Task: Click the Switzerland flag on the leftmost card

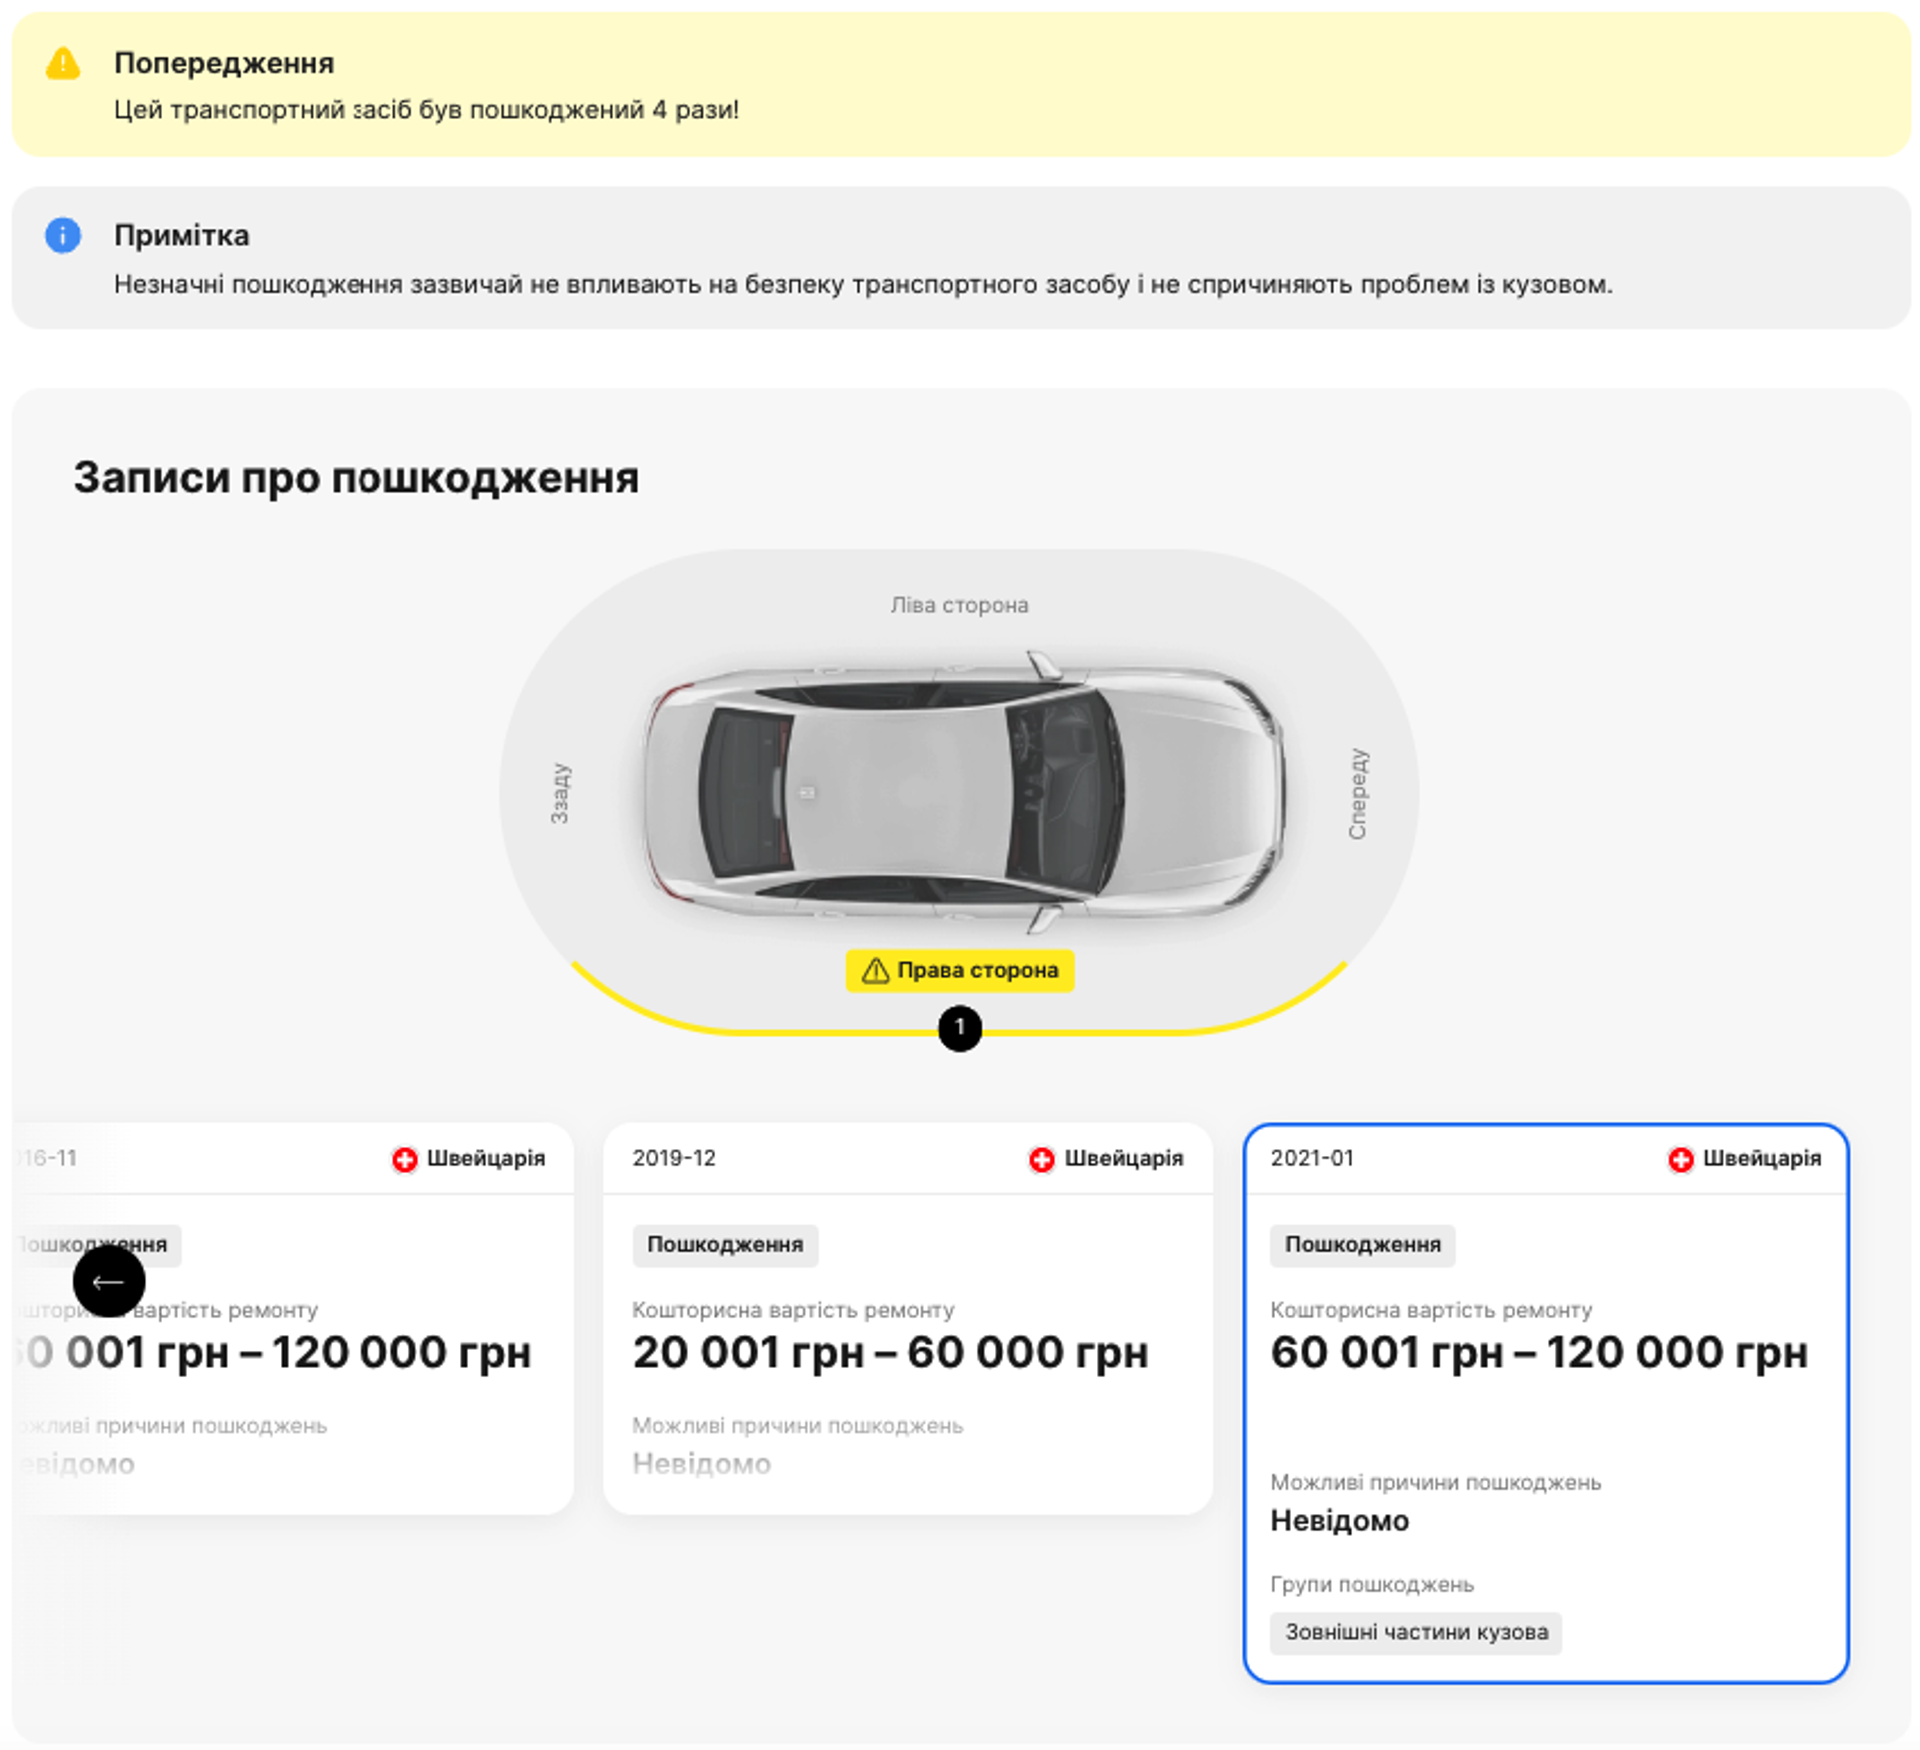Action: tap(404, 1158)
